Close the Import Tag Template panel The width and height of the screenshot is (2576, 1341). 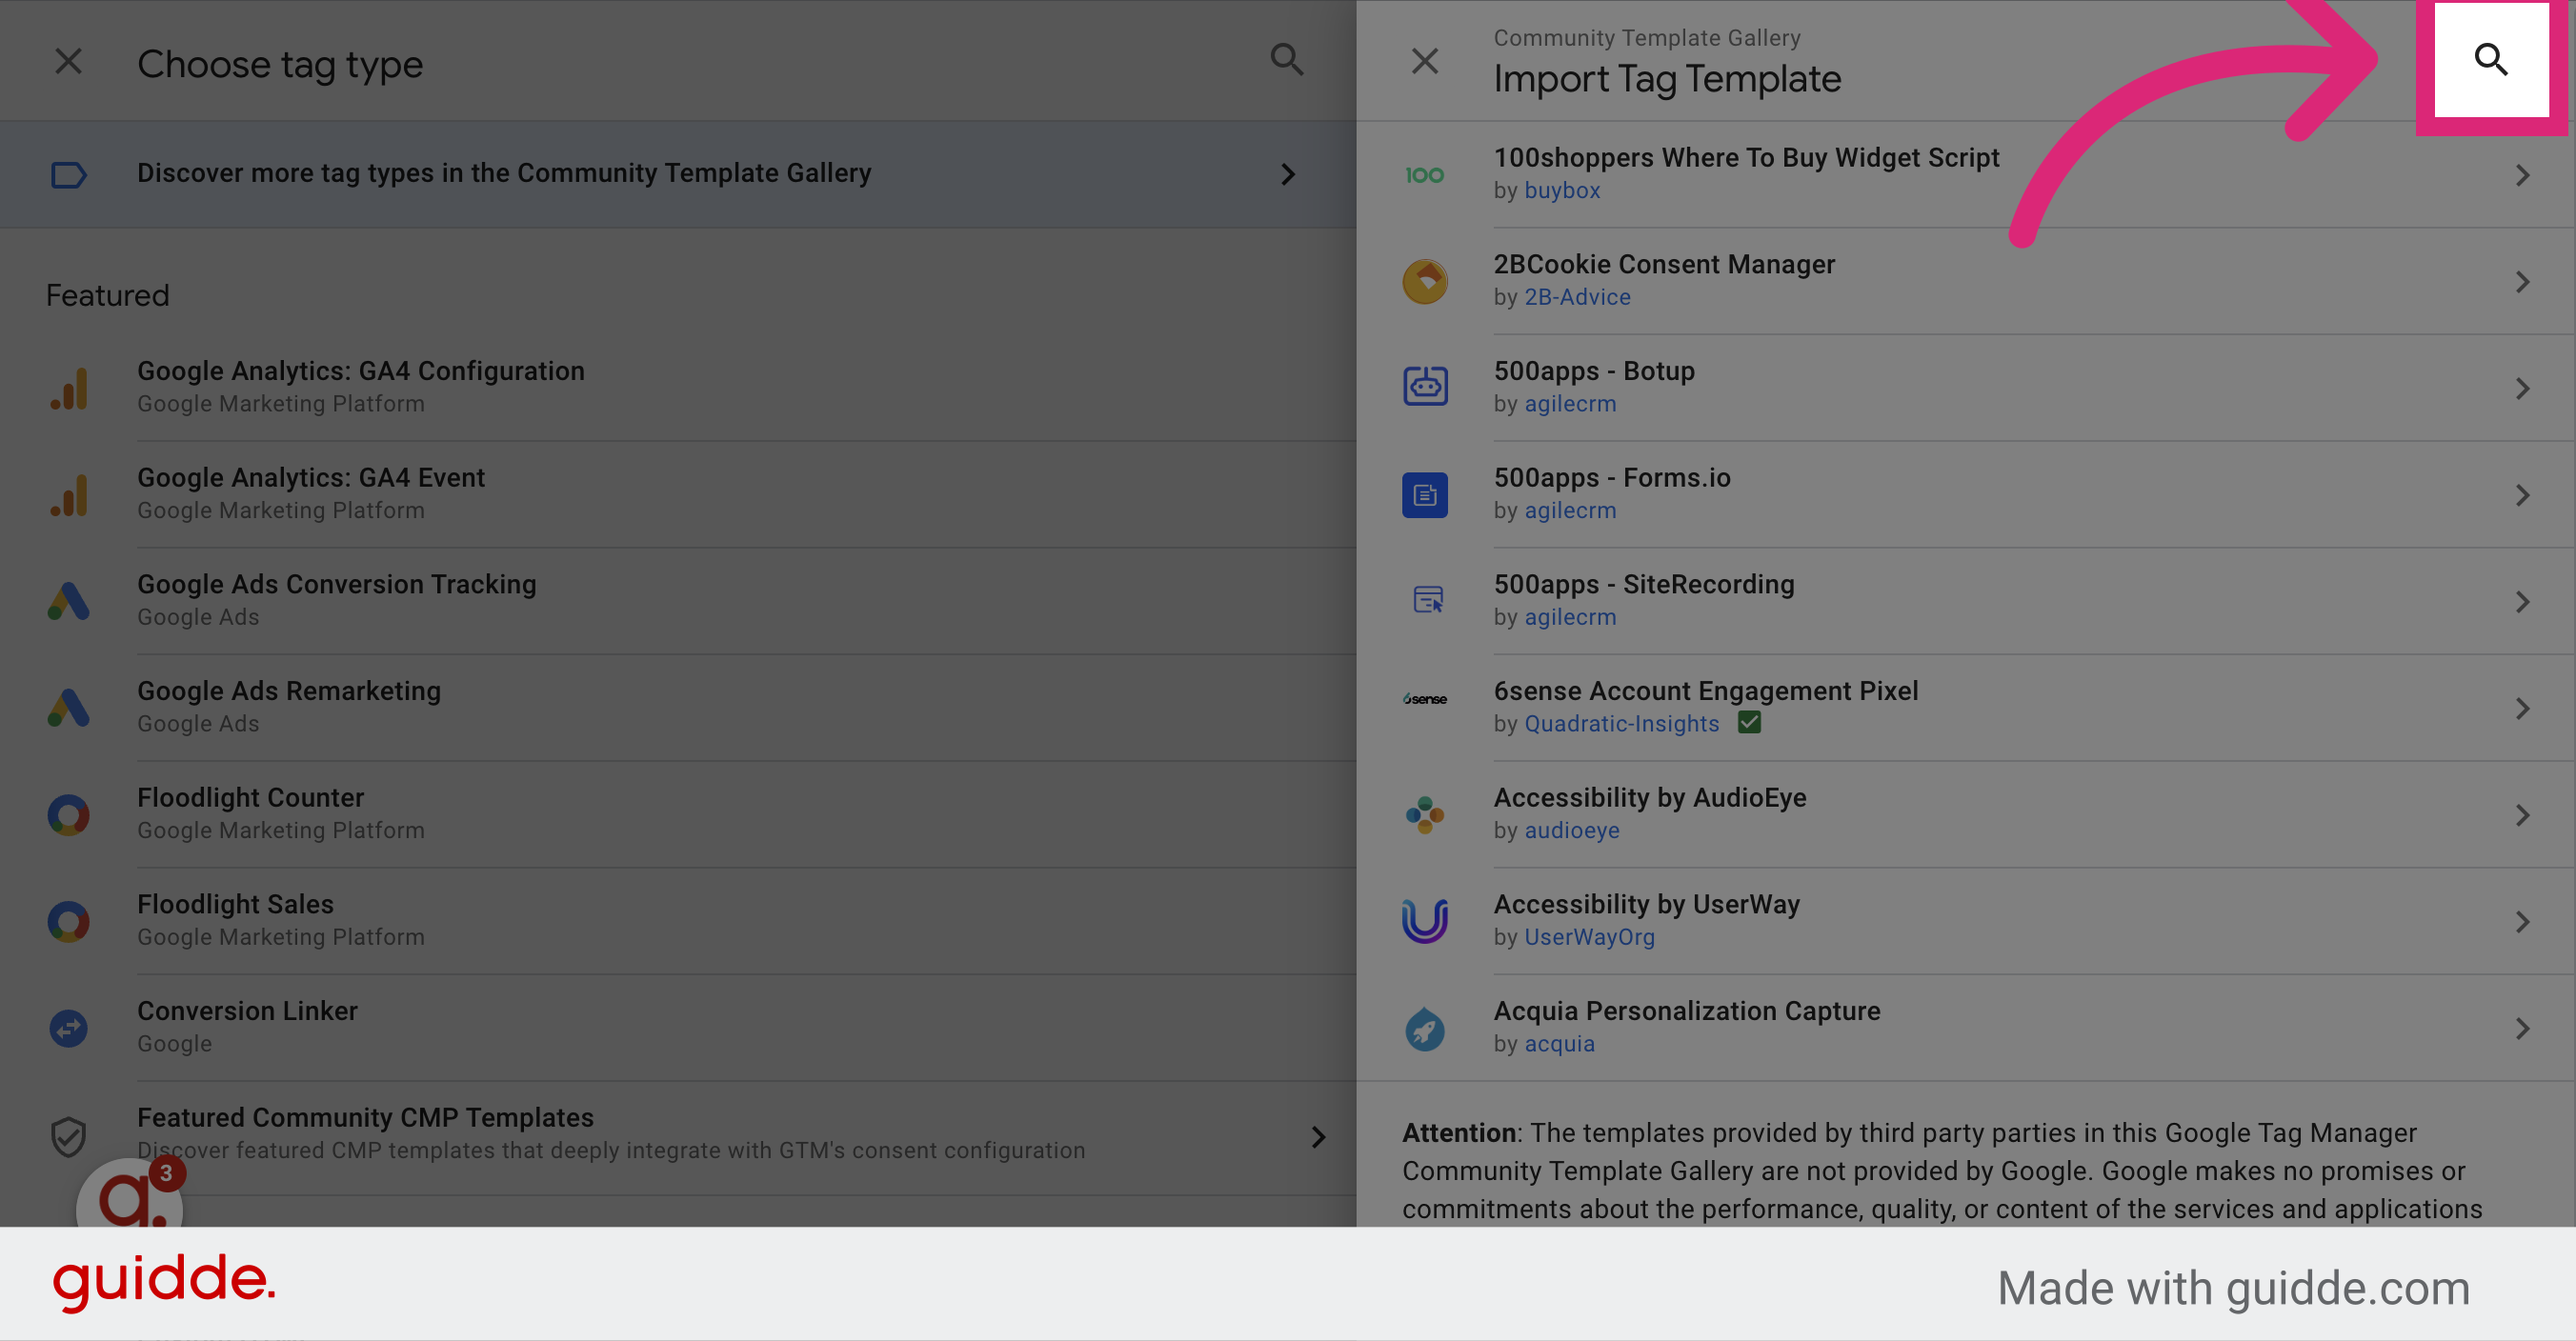(1424, 61)
